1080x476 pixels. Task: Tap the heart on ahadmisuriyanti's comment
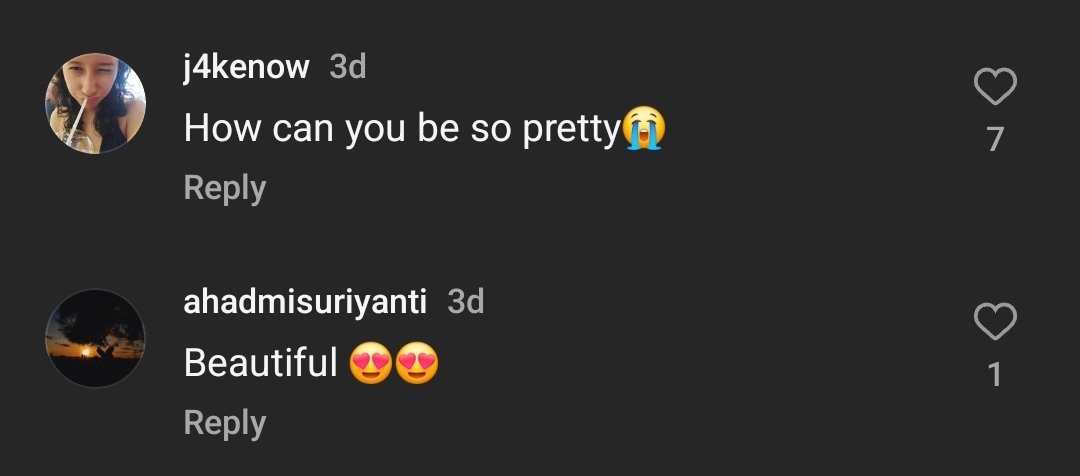[994, 323]
